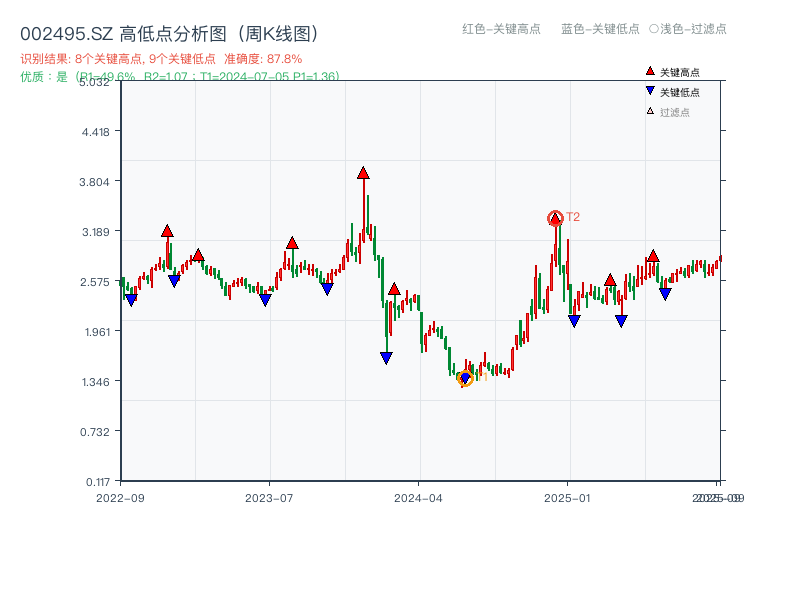
Task: Select the orange-circled lowest low marker
Action: click(465, 380)
